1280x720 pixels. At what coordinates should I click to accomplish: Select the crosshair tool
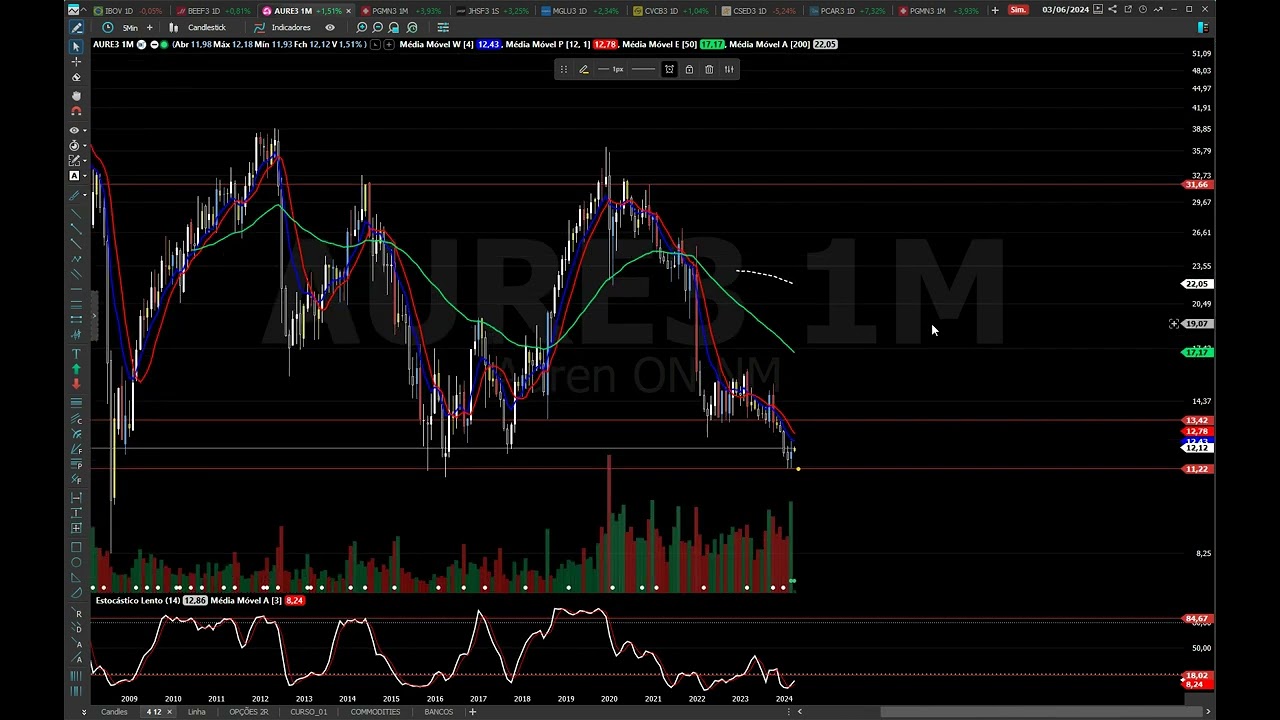click(76, 61)
